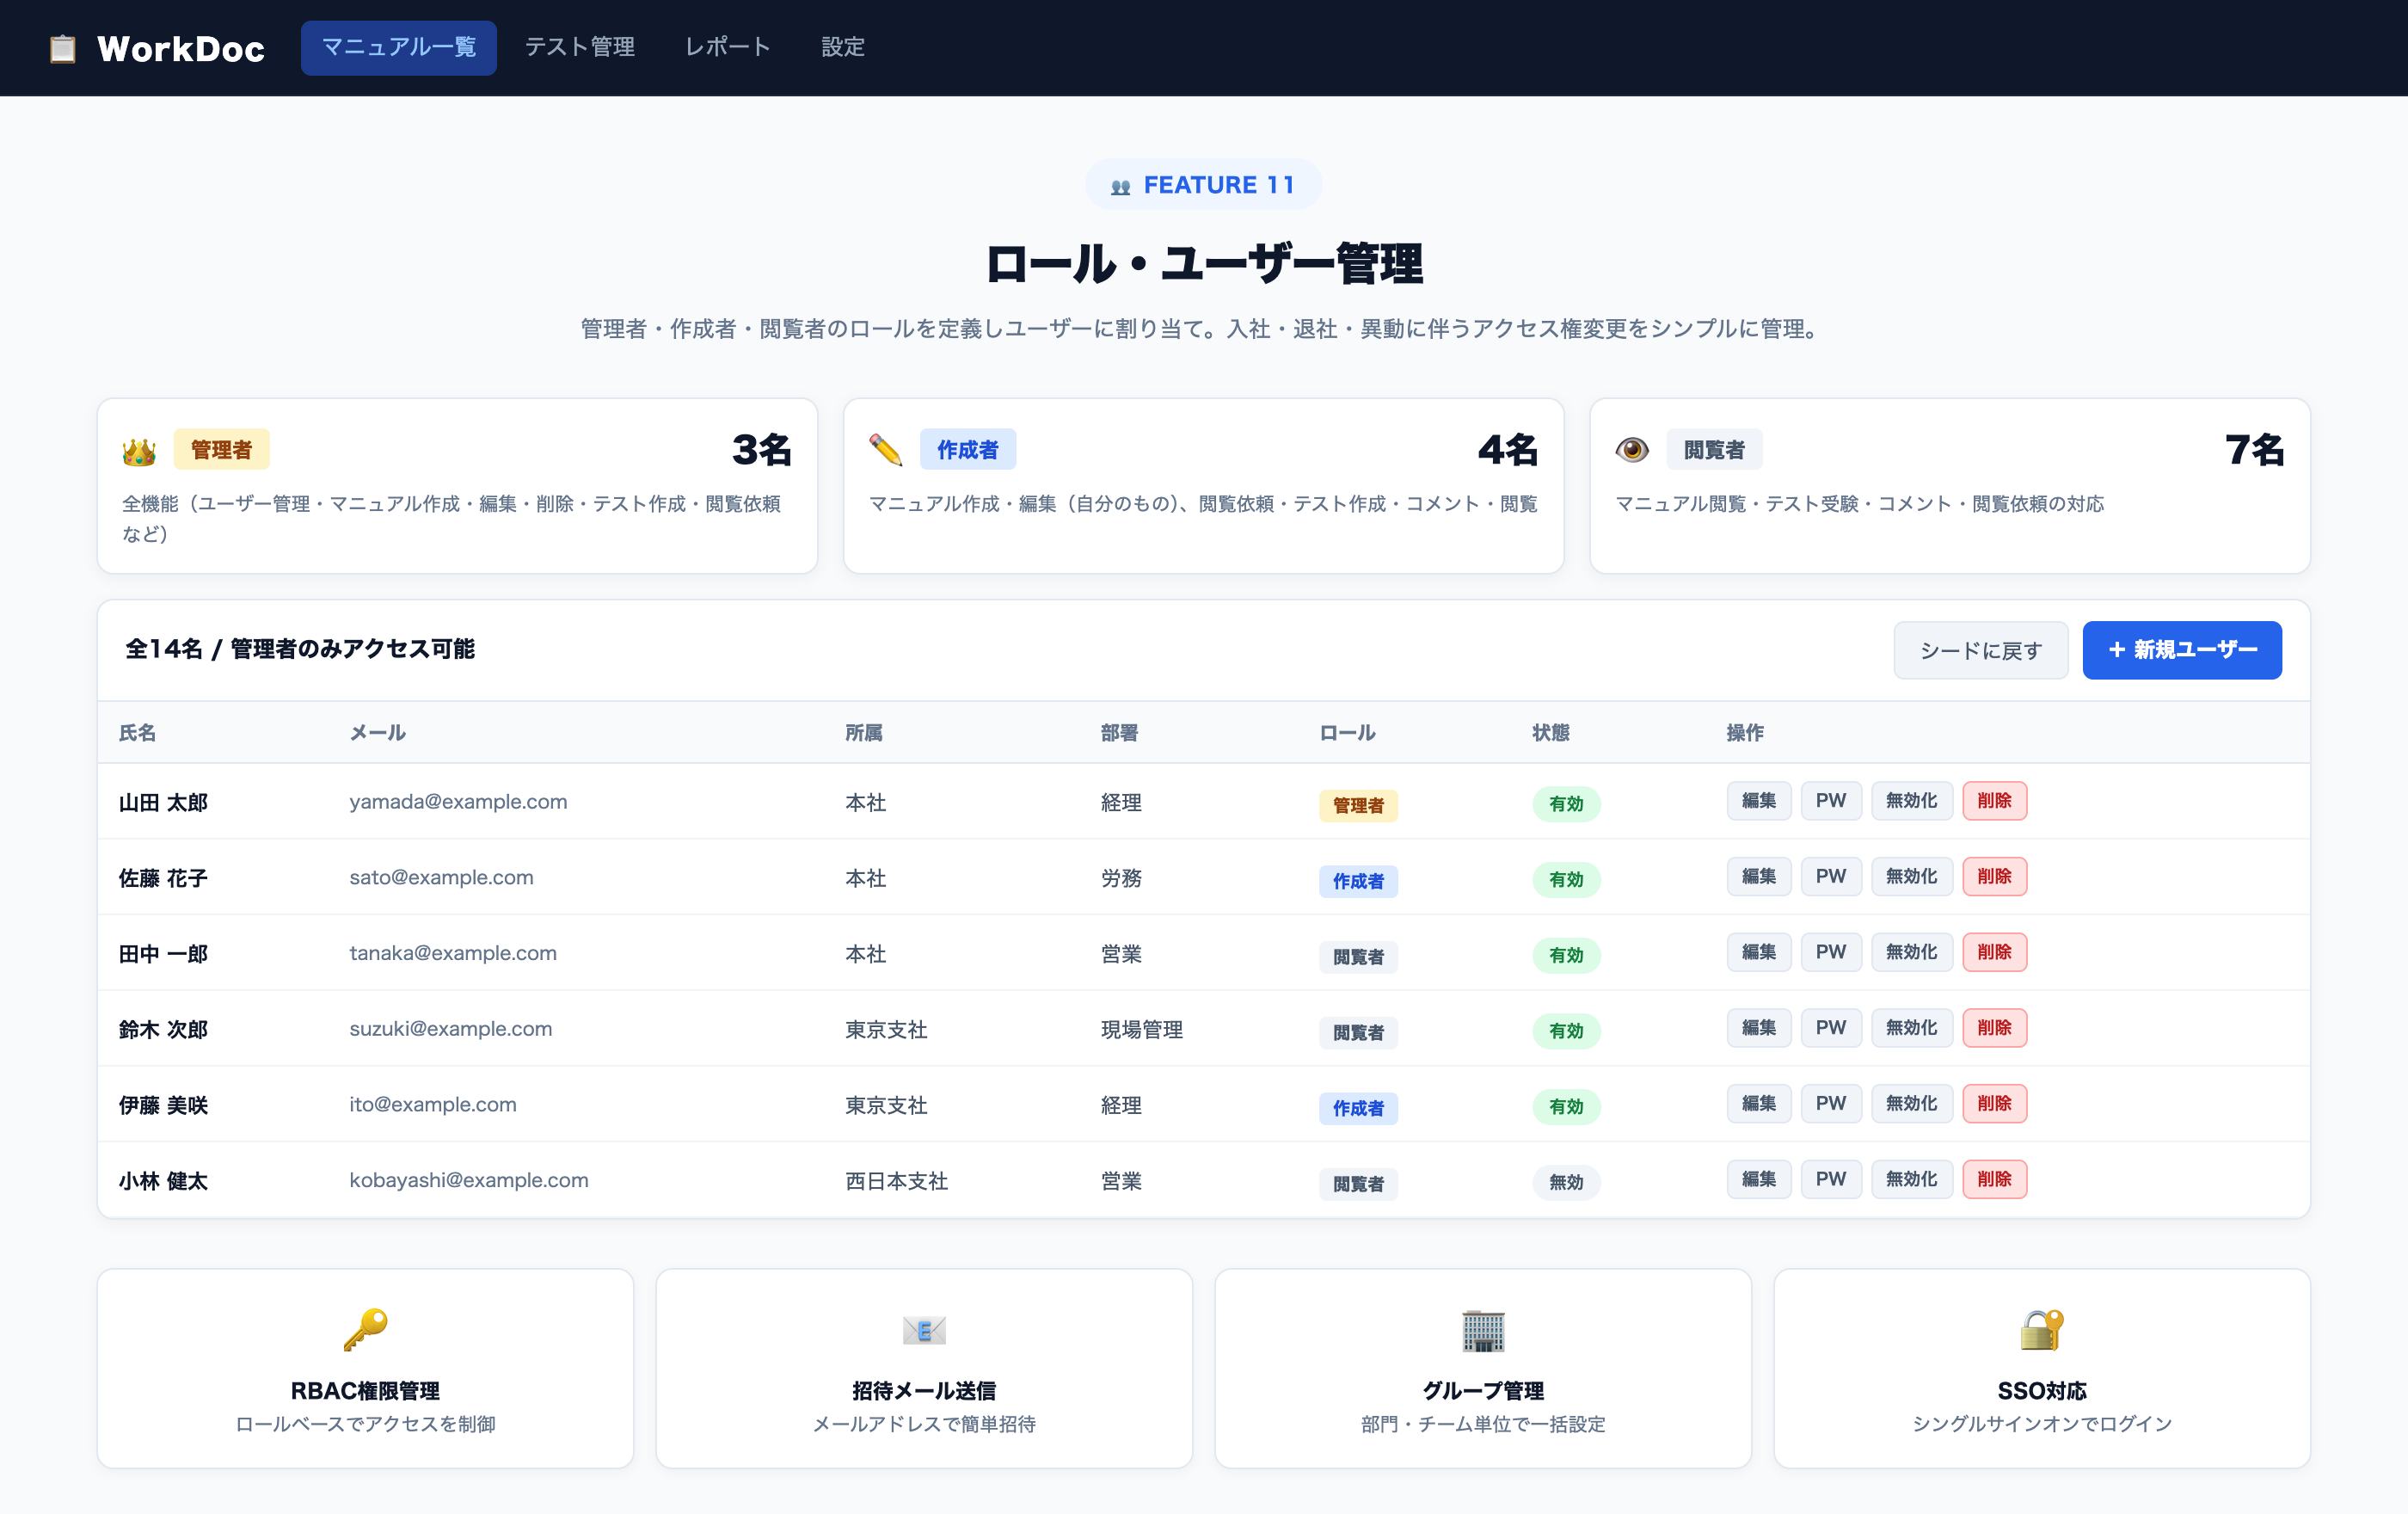Click 削除 in 鈴木 次郎 row
2408x1514 pixels.
pyautogui.click(x=1994, y=1028)
